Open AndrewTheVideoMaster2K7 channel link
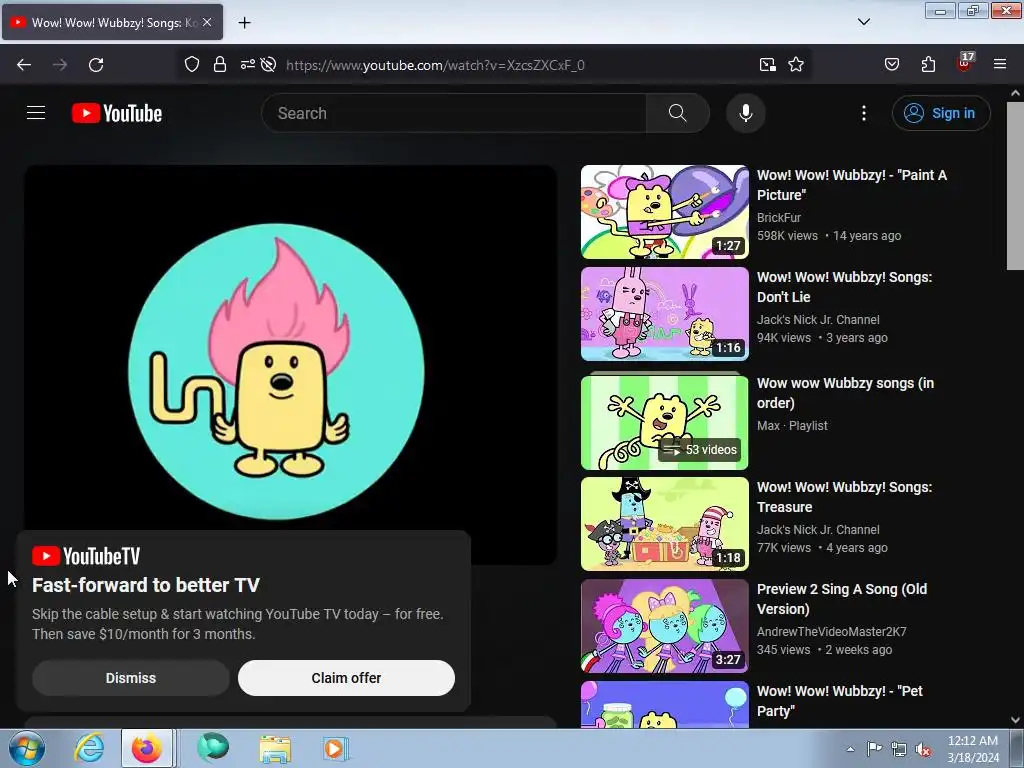The image size is (1024, 768). [x=831, y=632]
